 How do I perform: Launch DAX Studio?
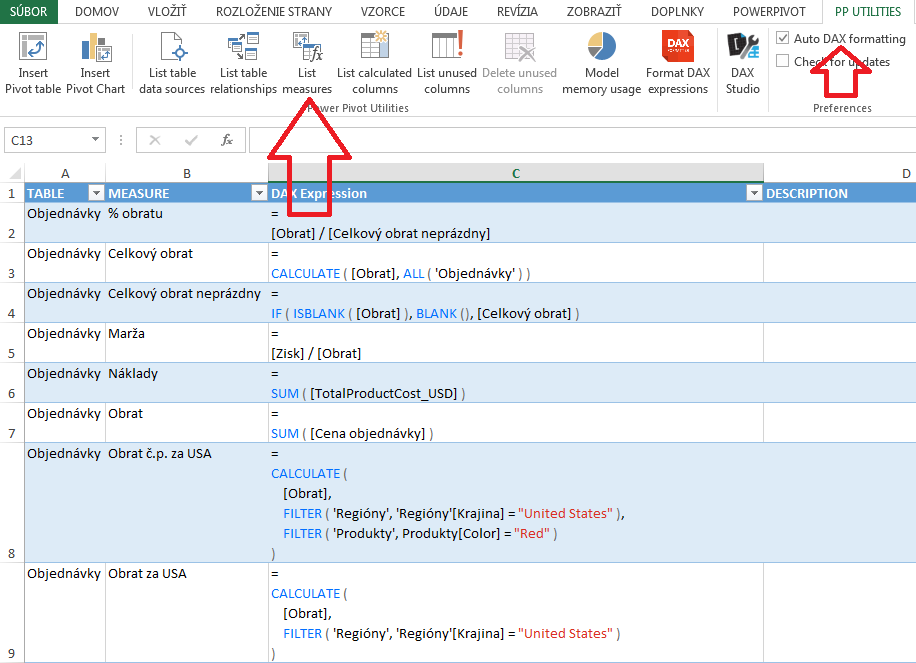[742, 63]
